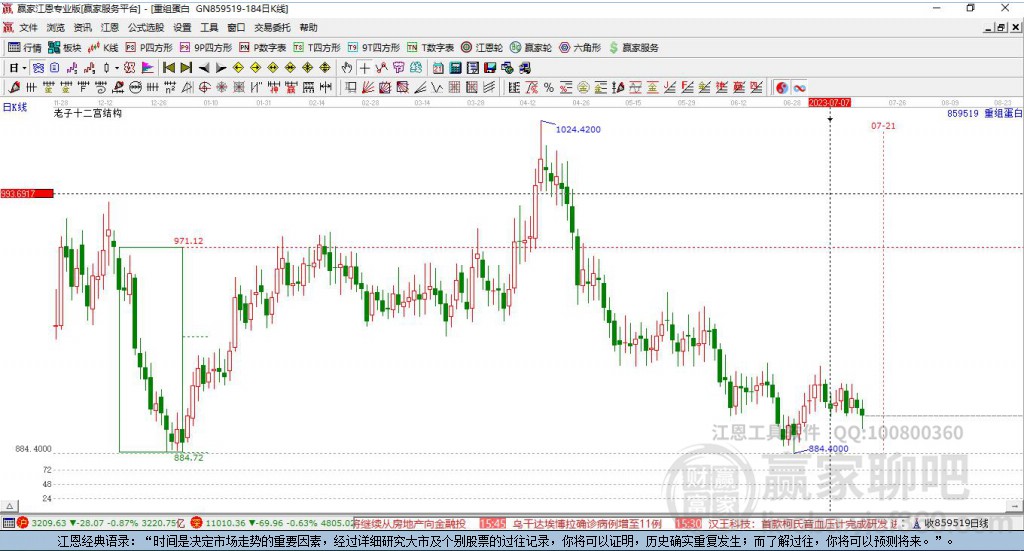Open the 赢家轮 wheel tool
The image size is (1024, 551).
[530, 48]
